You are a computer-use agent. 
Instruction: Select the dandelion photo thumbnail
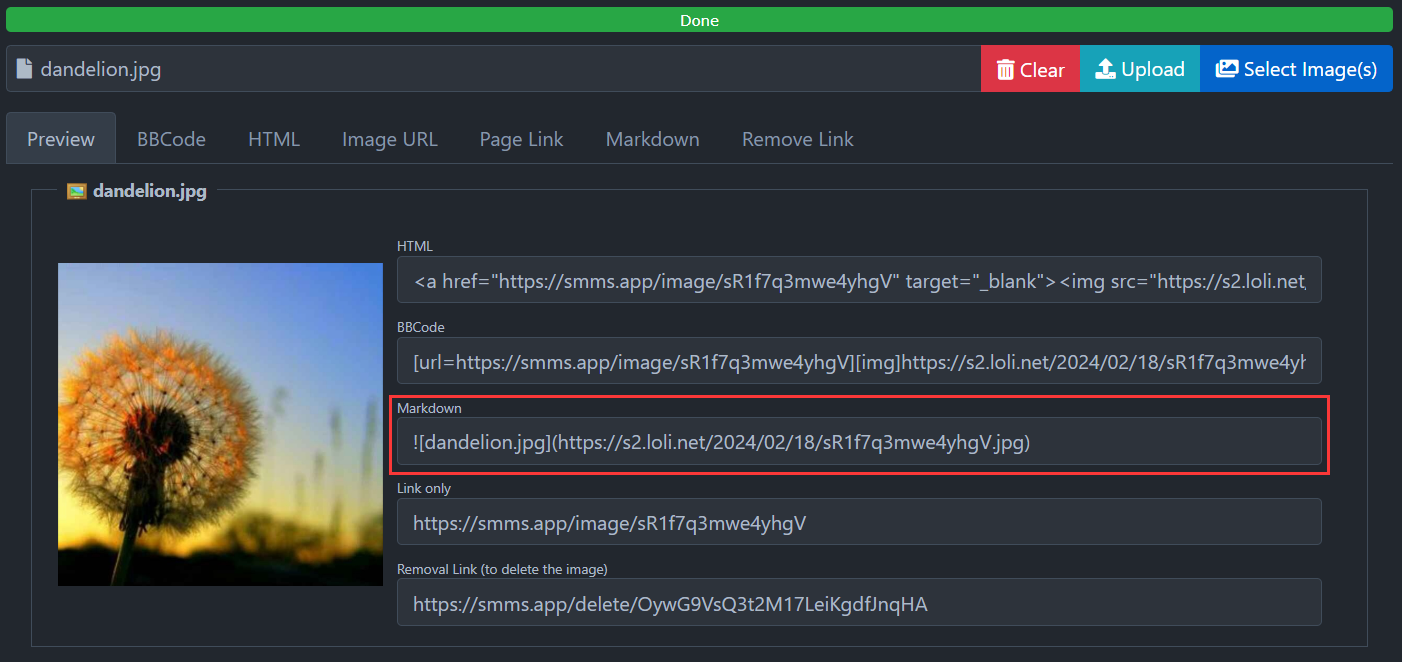220,423
